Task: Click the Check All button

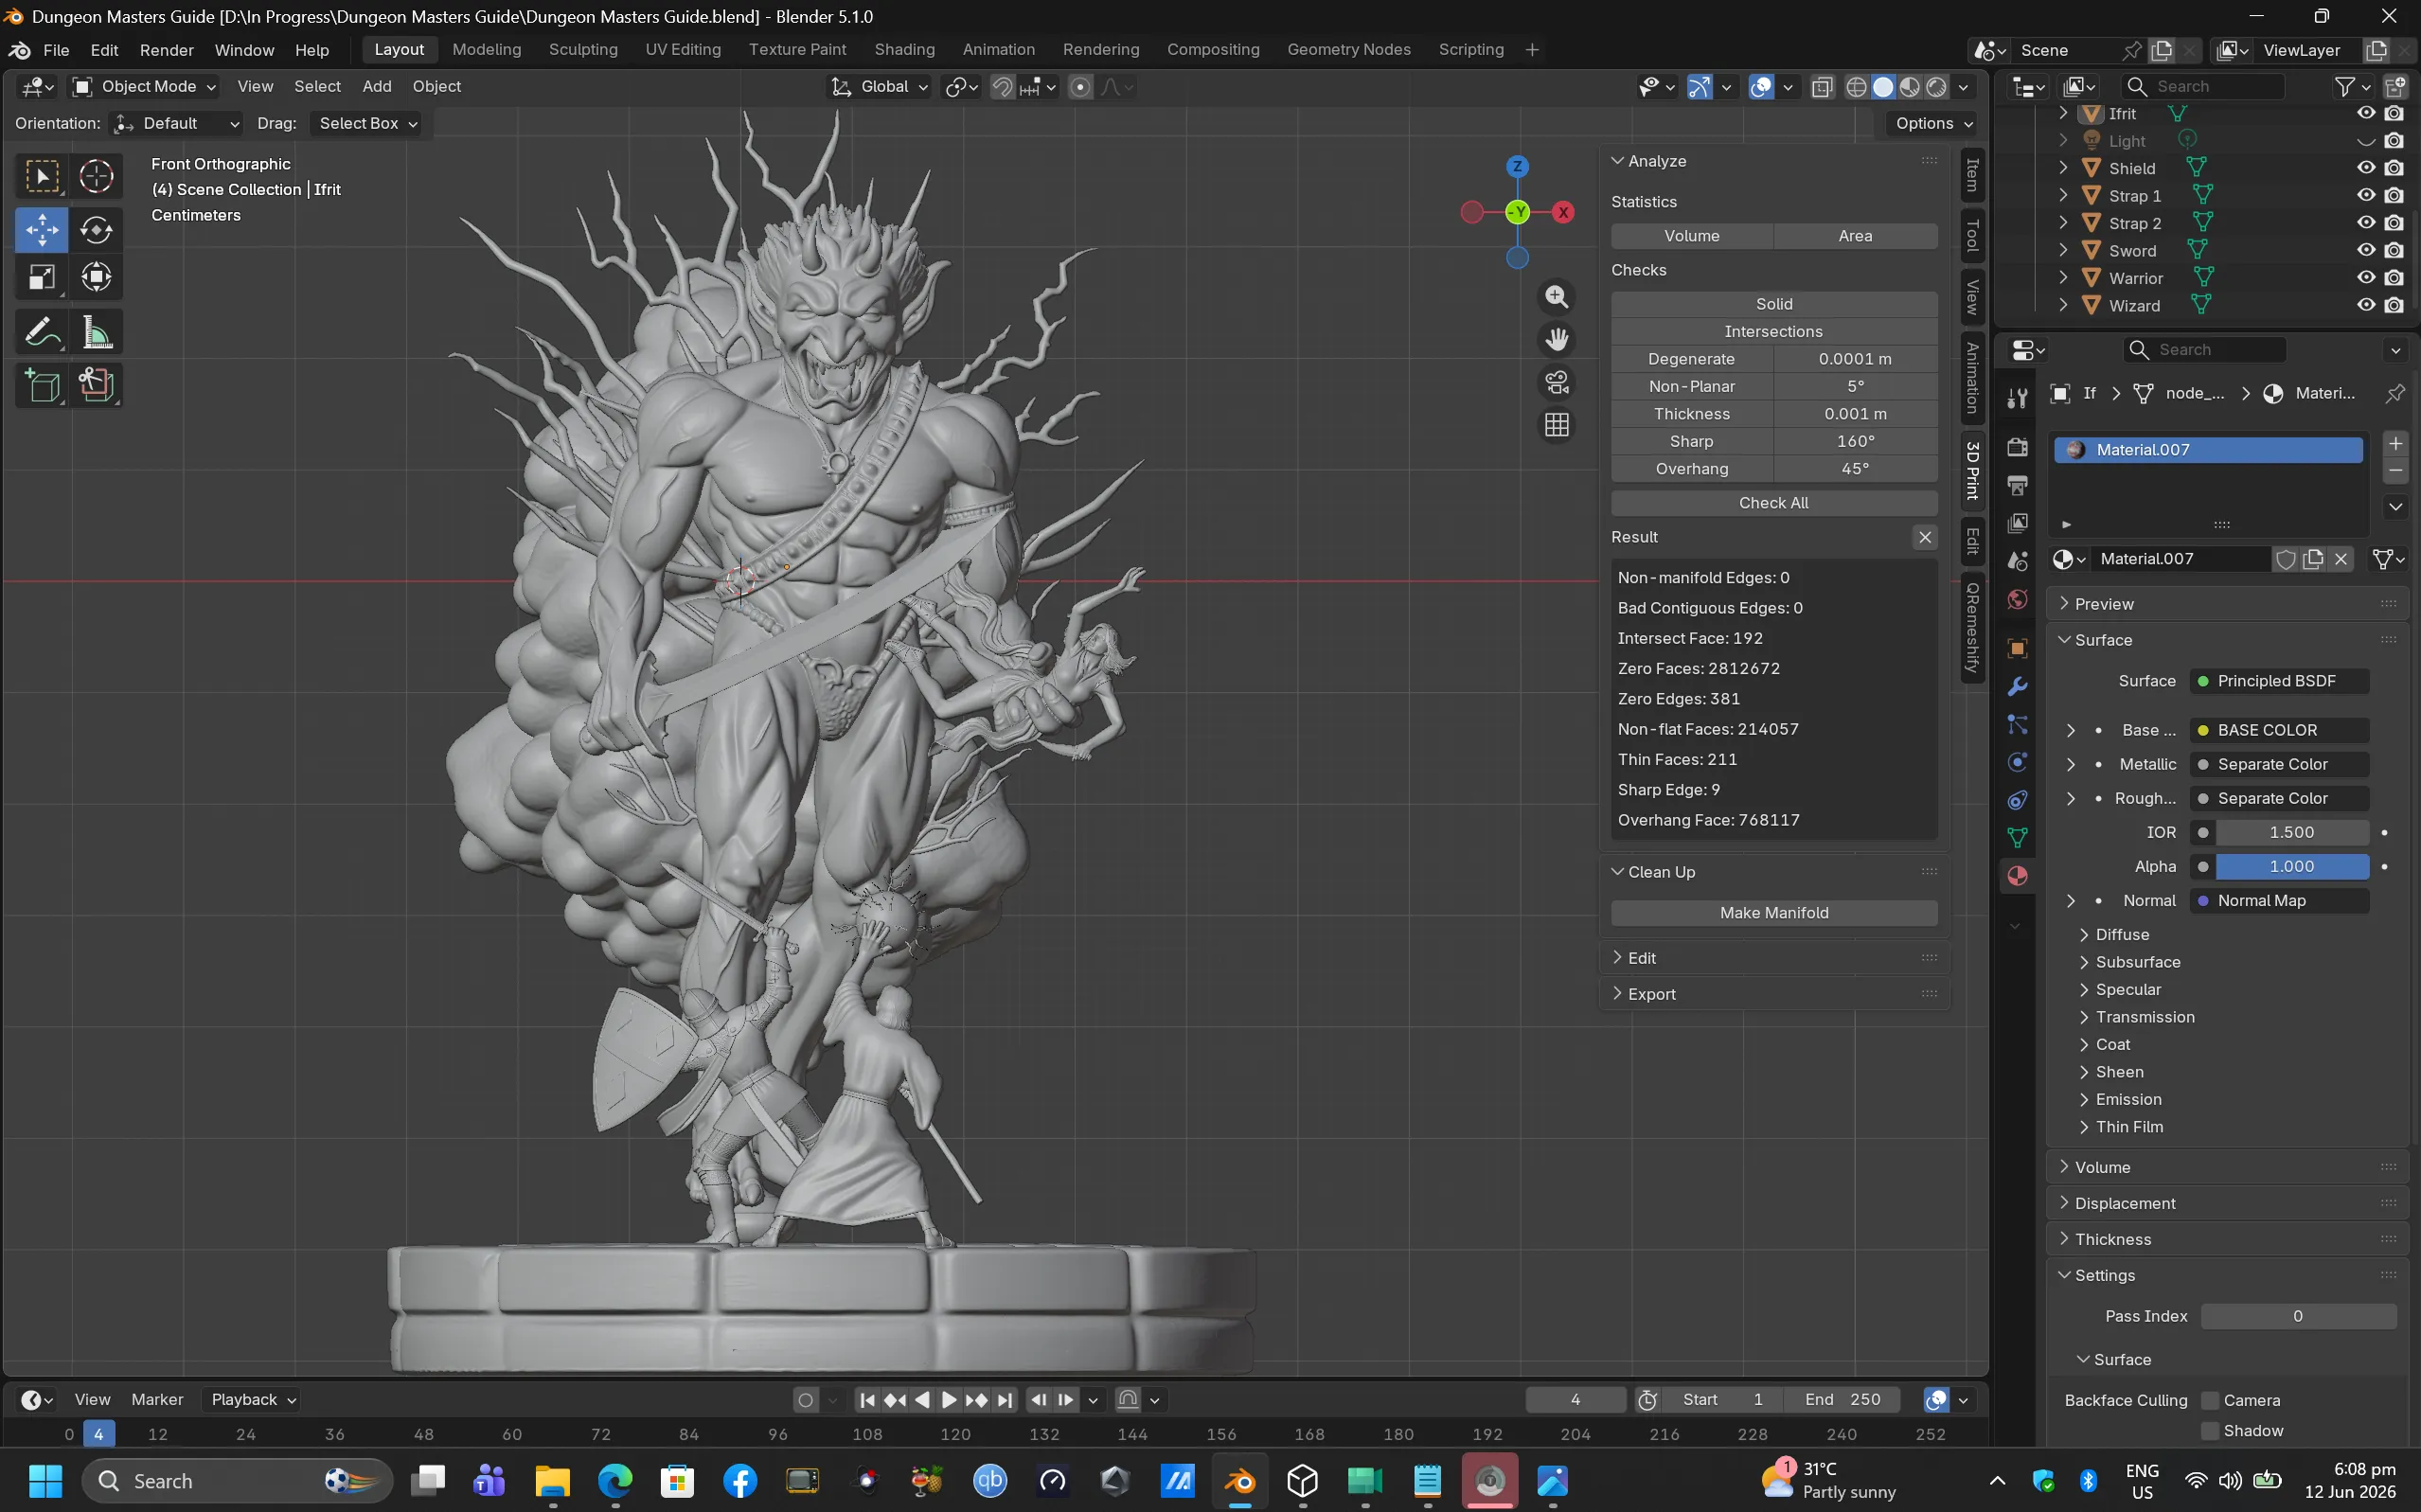Action: 1774,503
